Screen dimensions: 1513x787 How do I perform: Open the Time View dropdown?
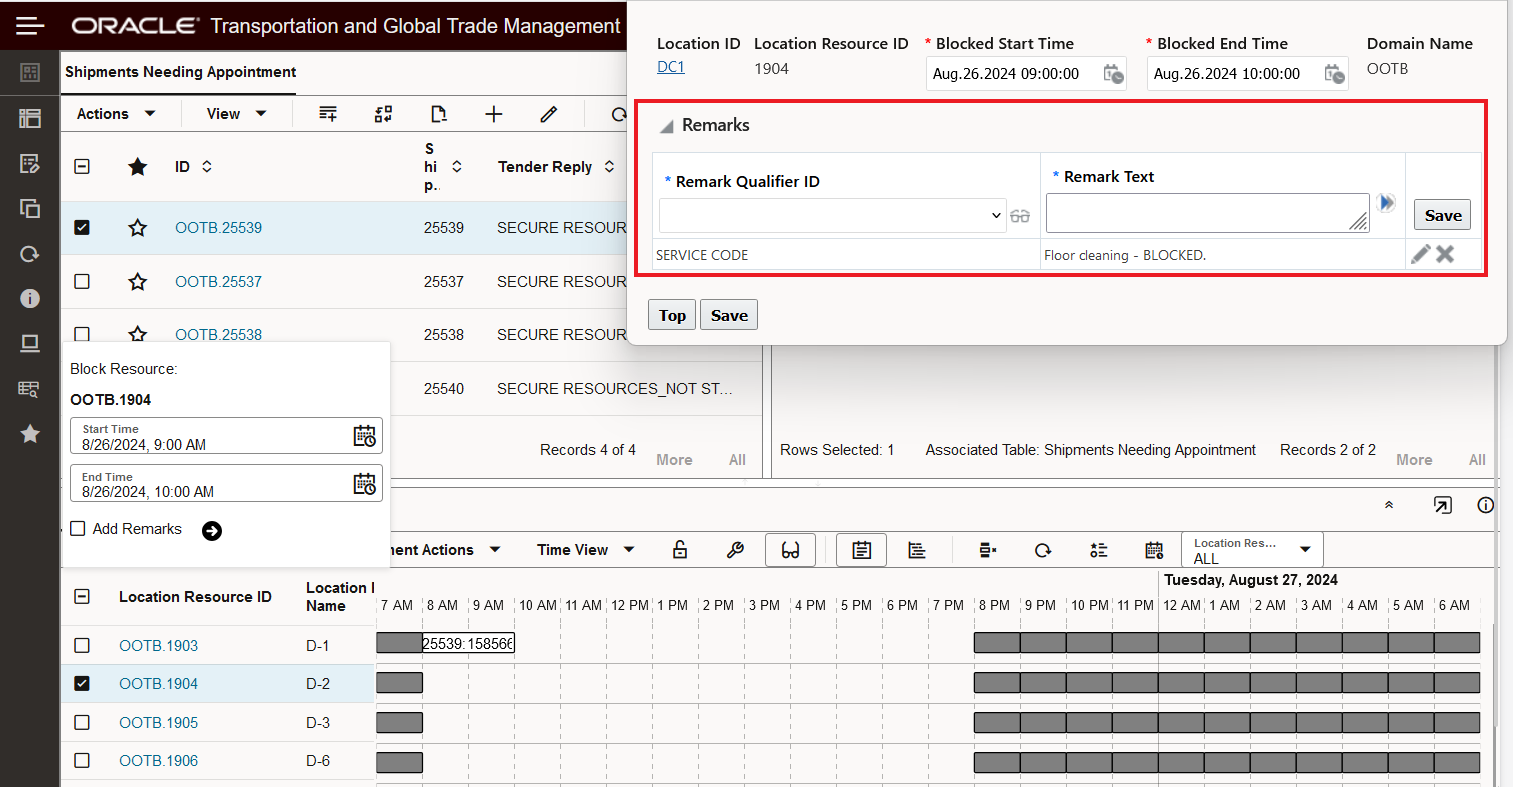tap(586, 550)
